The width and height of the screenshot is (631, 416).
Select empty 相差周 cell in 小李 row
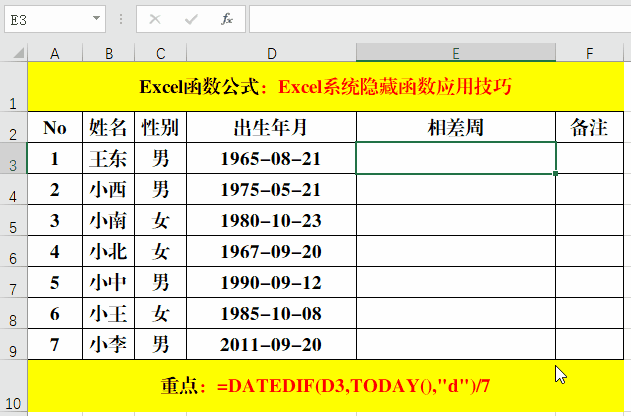456,344
